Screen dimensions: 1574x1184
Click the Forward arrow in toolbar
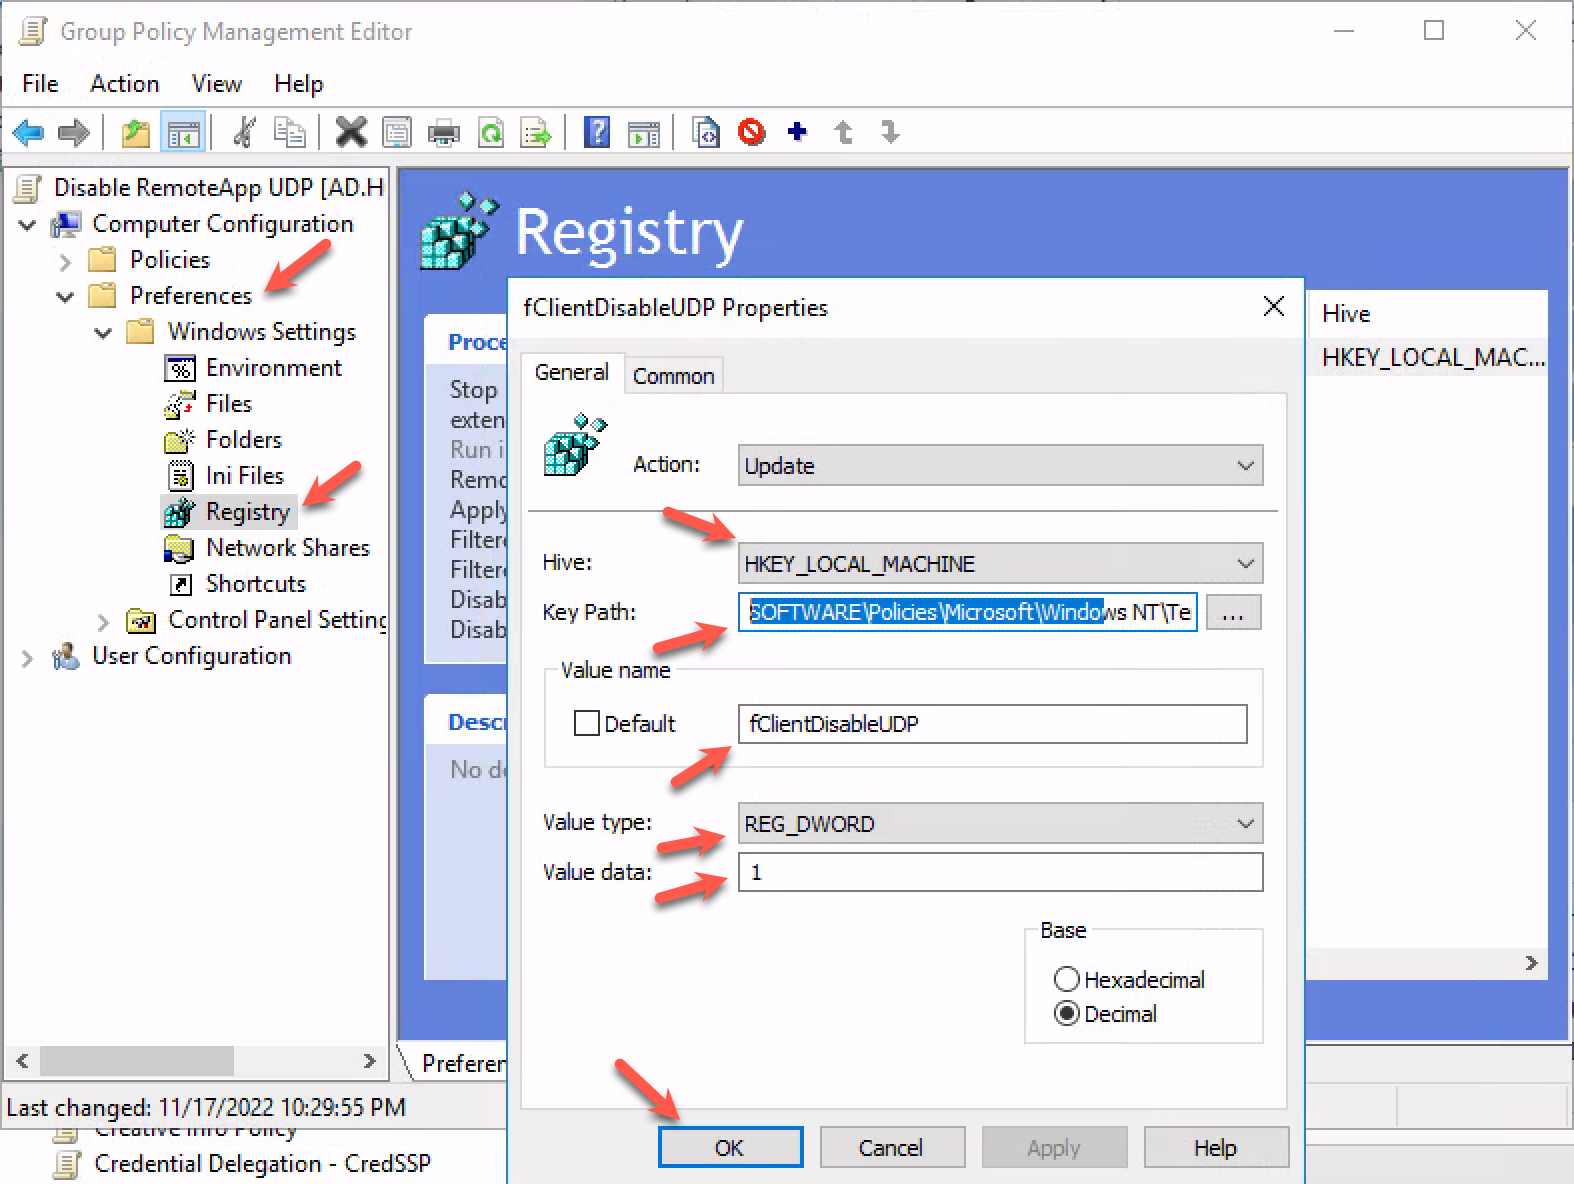[x=74, y=132]
